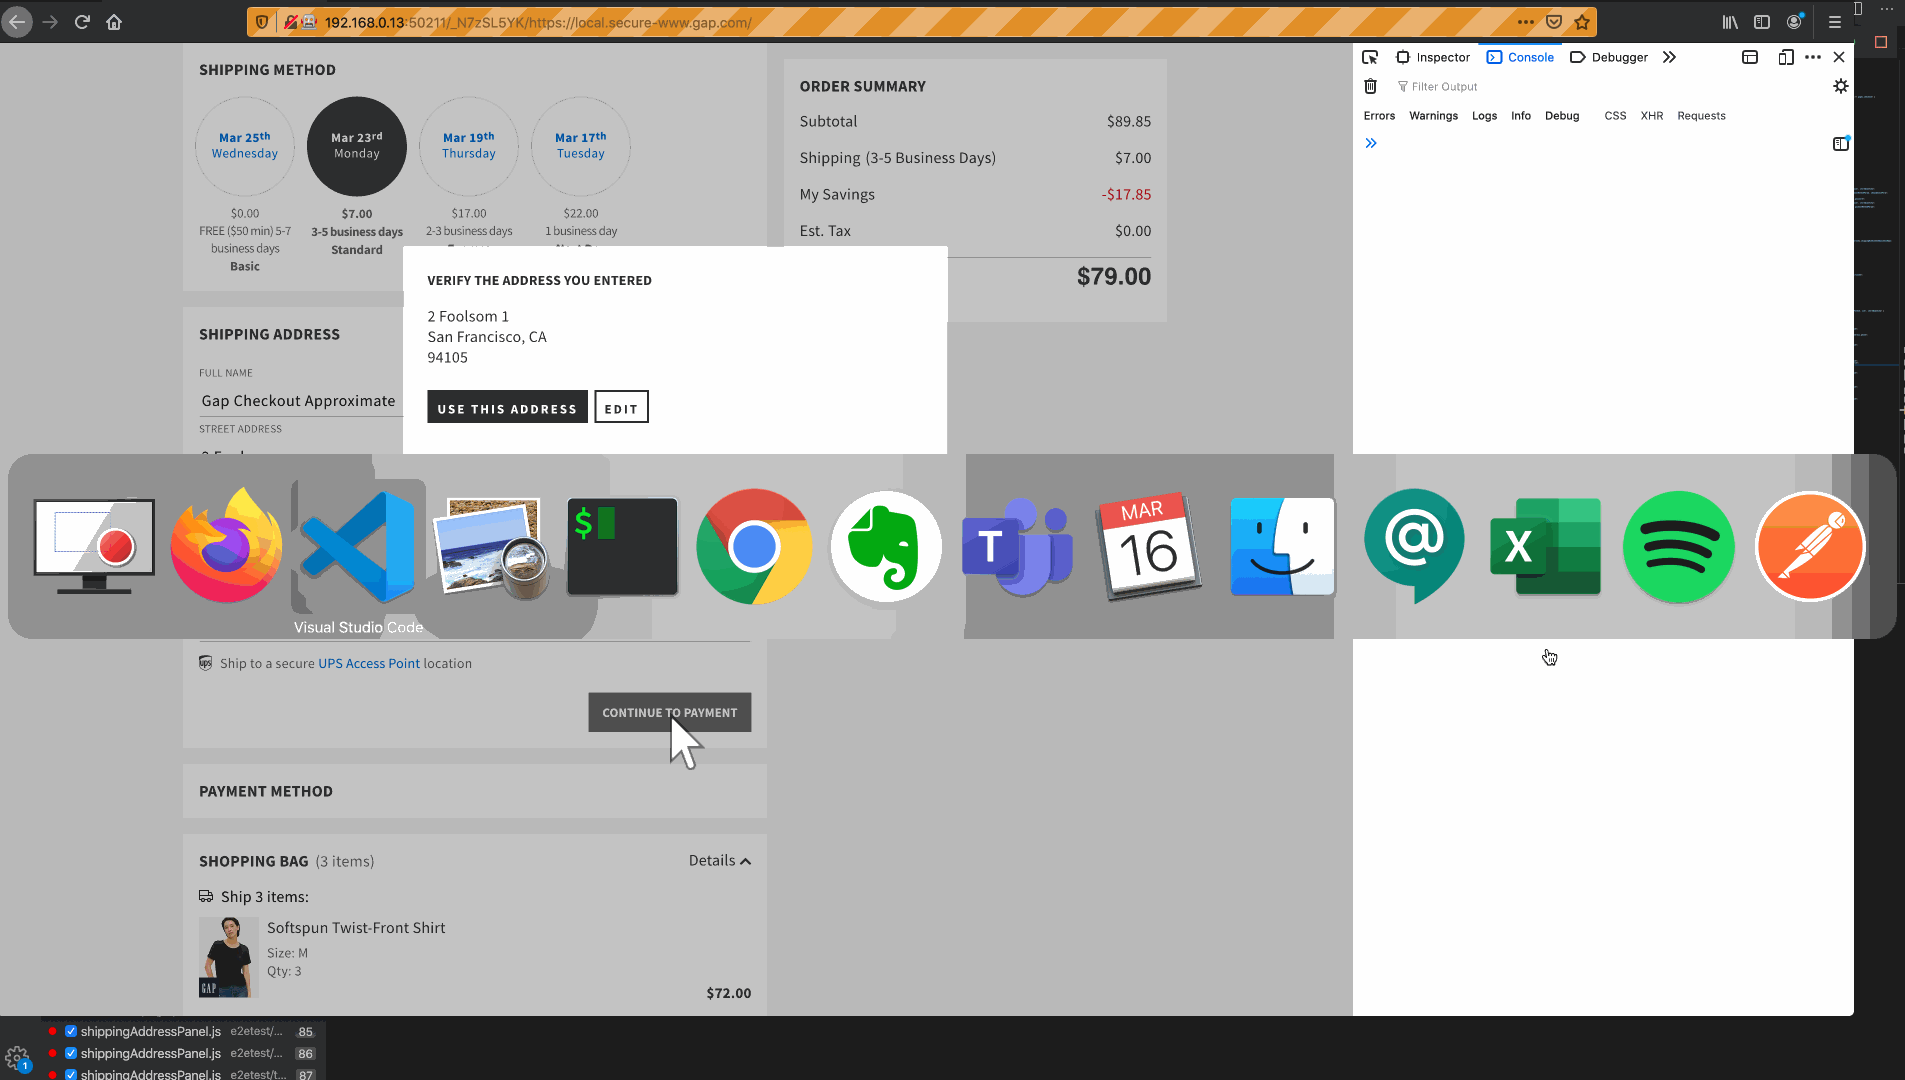Open the console settings gear
The image size is (1905, 1080).
click(1841, 86)
